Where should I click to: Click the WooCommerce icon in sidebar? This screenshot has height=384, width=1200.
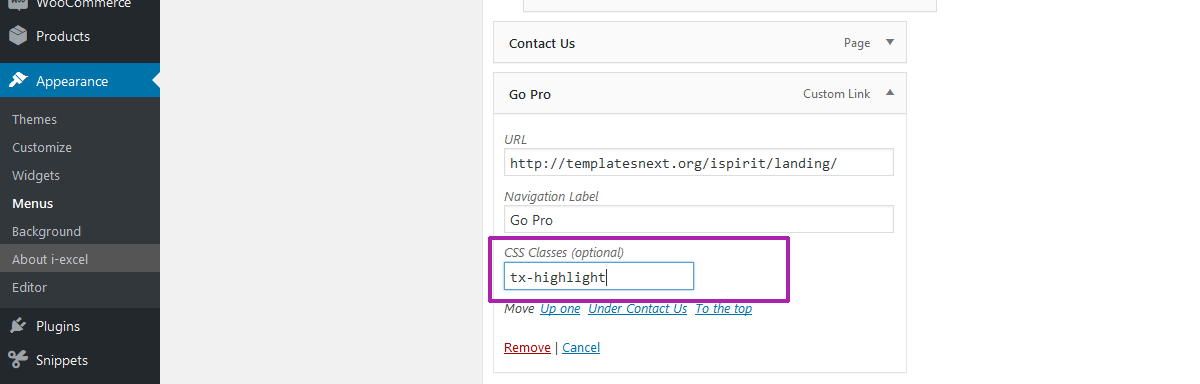click(18, 5)
